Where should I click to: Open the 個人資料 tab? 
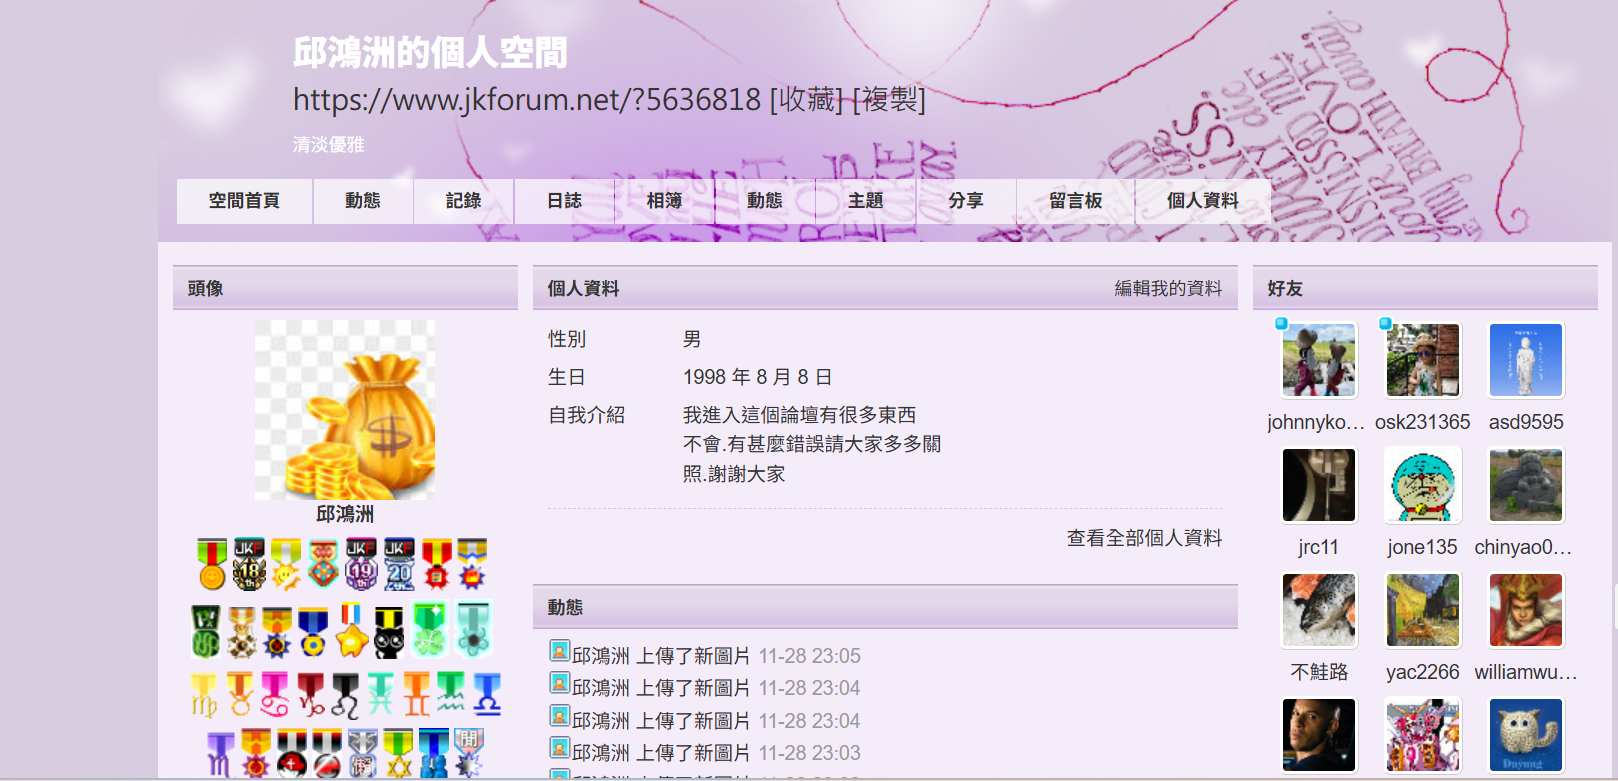tap(1202, 201)
